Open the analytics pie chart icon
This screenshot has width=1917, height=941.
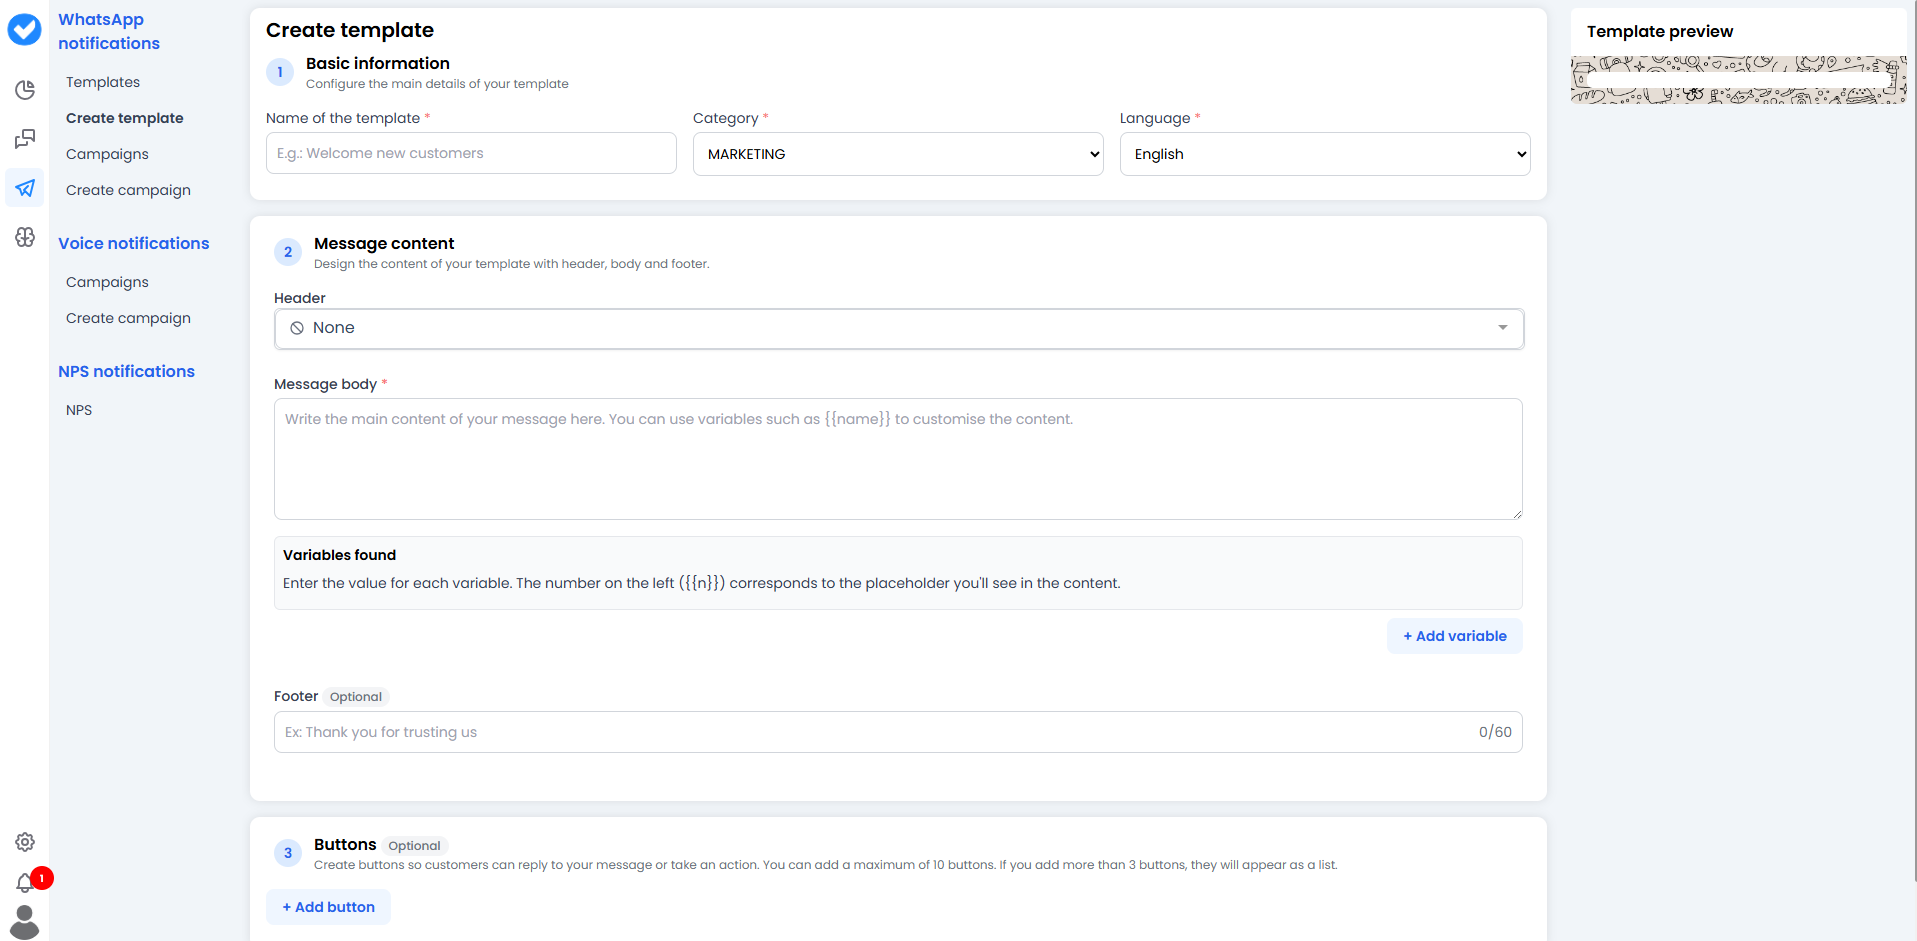(24, 90)
